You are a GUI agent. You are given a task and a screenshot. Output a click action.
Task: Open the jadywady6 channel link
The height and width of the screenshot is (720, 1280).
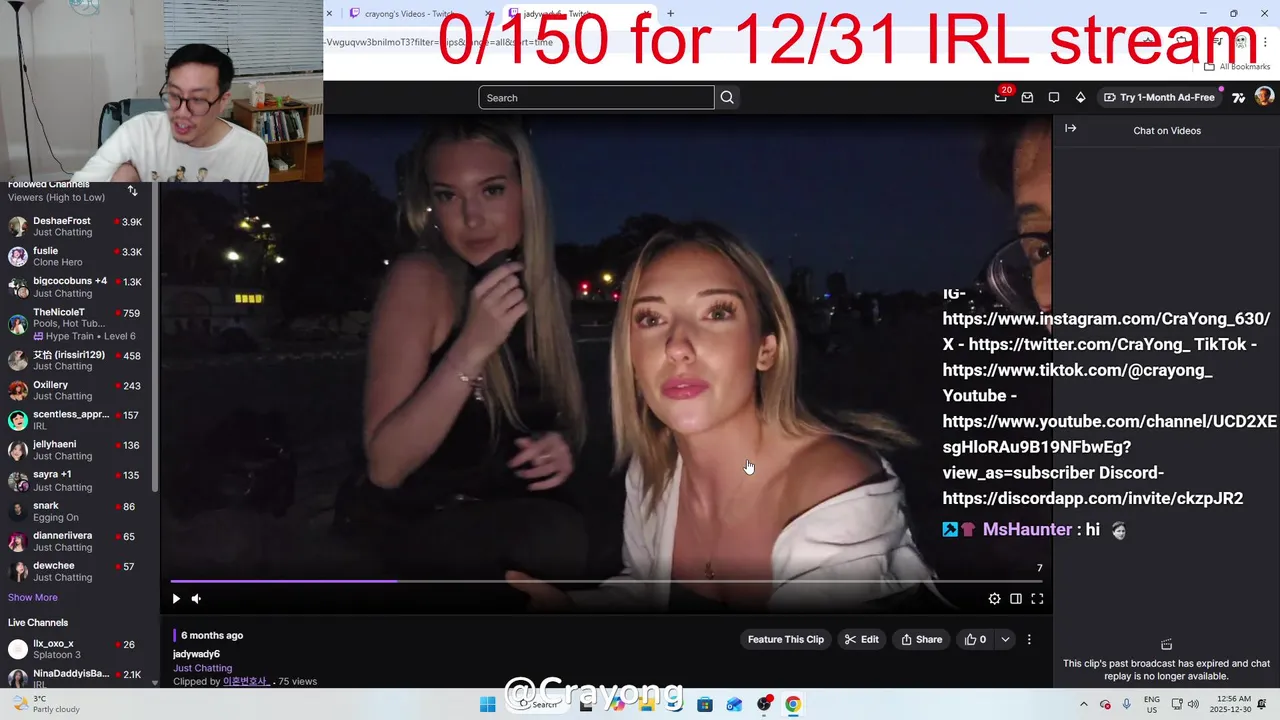tap(196, 654)
